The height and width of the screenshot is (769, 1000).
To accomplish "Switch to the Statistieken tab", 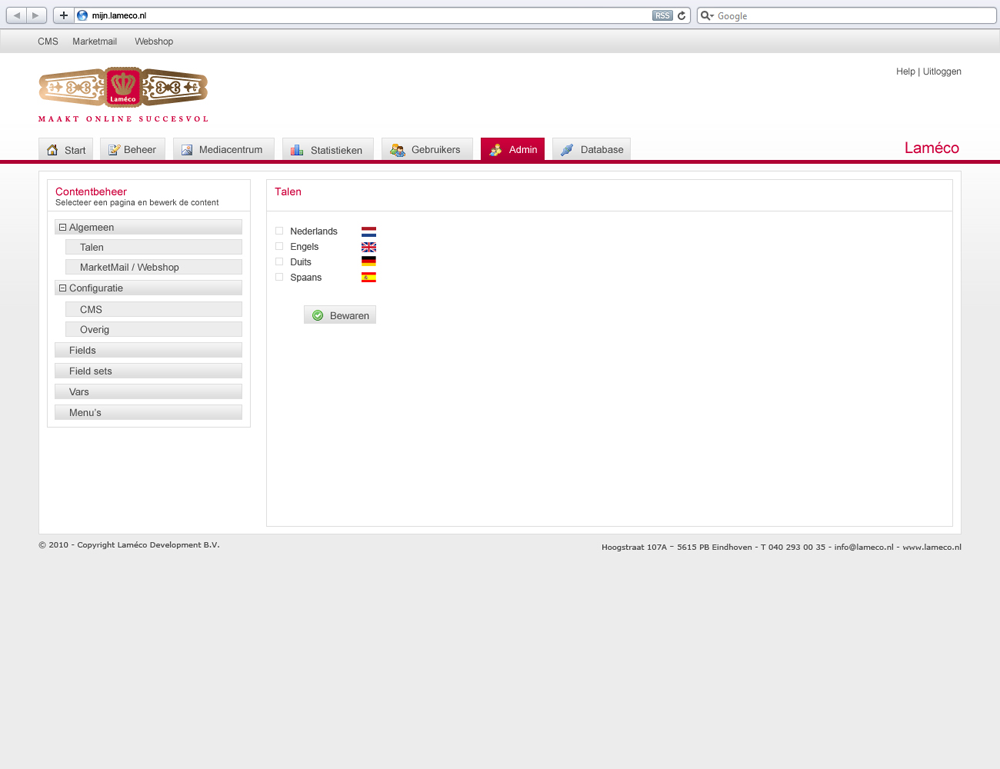I will click(x=327, y=150).
